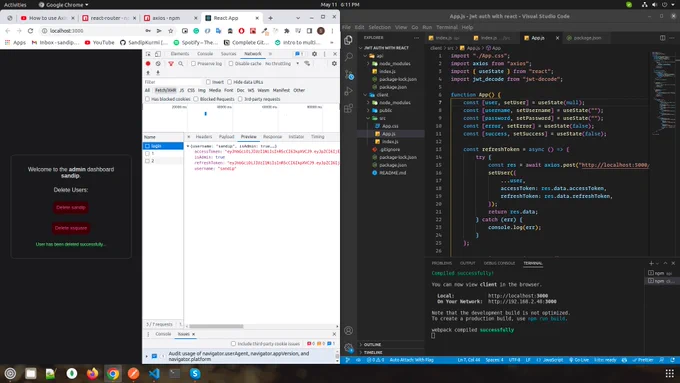Check the Hide data URLs option
The image size is (680, 383).
(230, 82)
